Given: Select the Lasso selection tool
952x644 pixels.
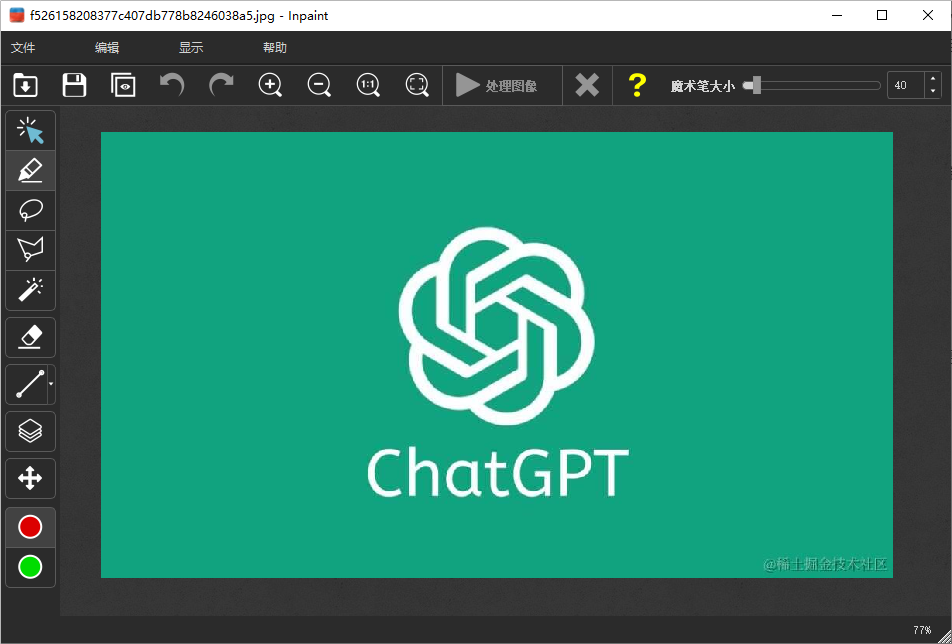Looking at the screenshot, I should 31,210.
